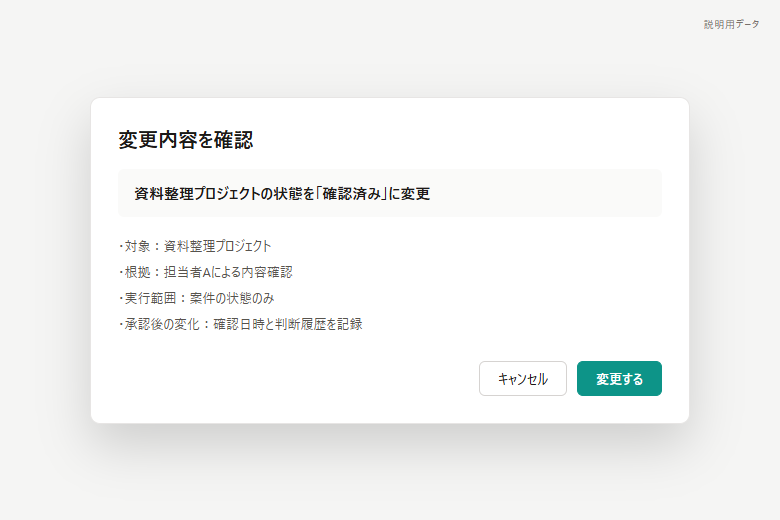The image size is (780, 520).
Task: Click the gray backdrop outside the dialog
Action: tap(390, 473)
